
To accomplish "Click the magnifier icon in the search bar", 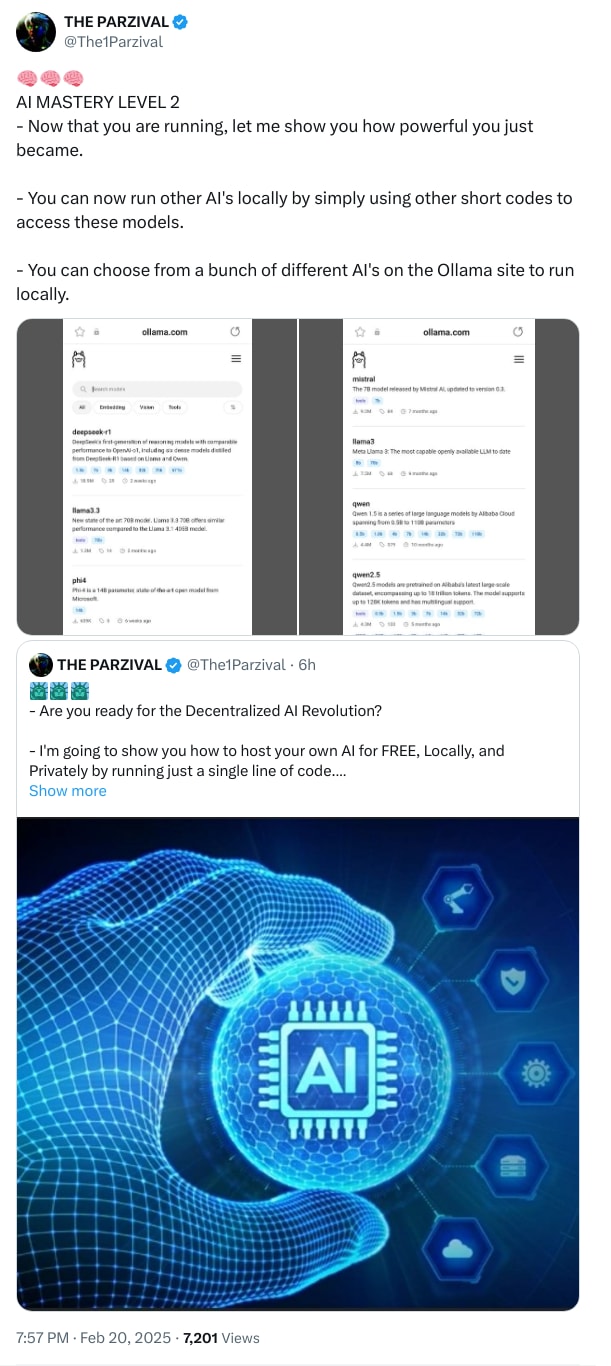I will (82, 389).
